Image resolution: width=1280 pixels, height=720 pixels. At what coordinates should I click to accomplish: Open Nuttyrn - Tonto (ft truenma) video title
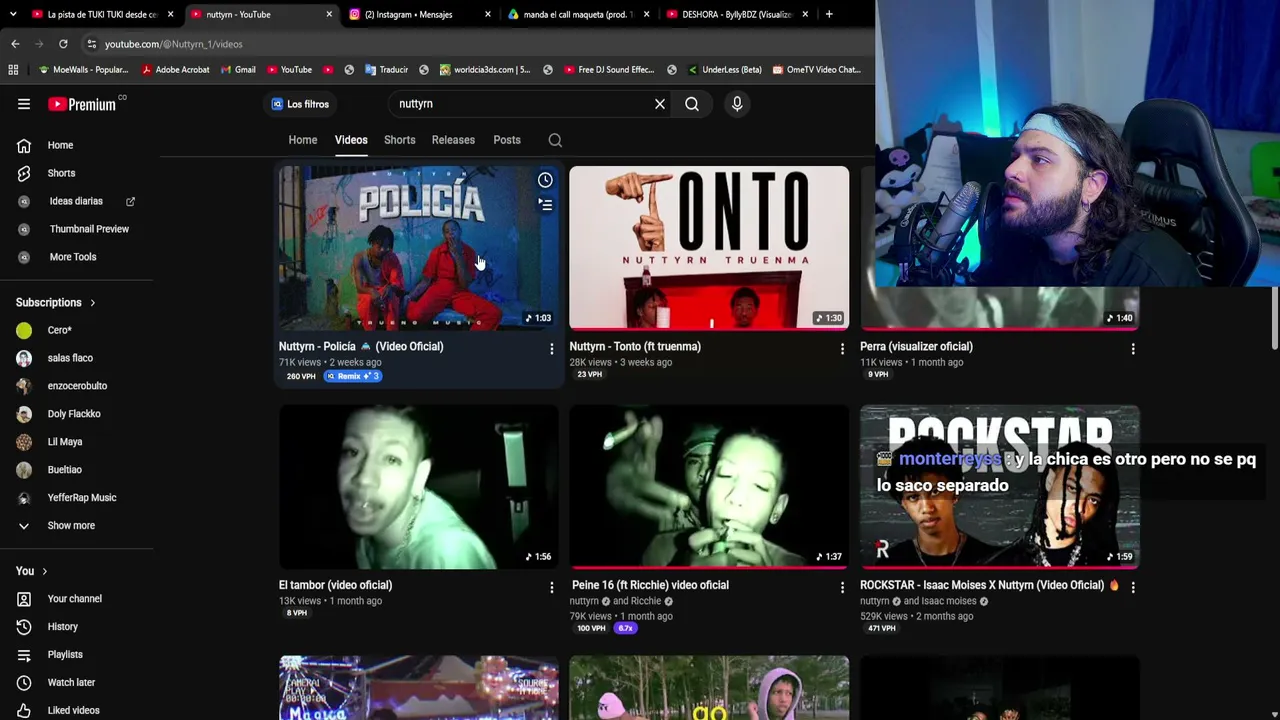(x=635, y=346)
